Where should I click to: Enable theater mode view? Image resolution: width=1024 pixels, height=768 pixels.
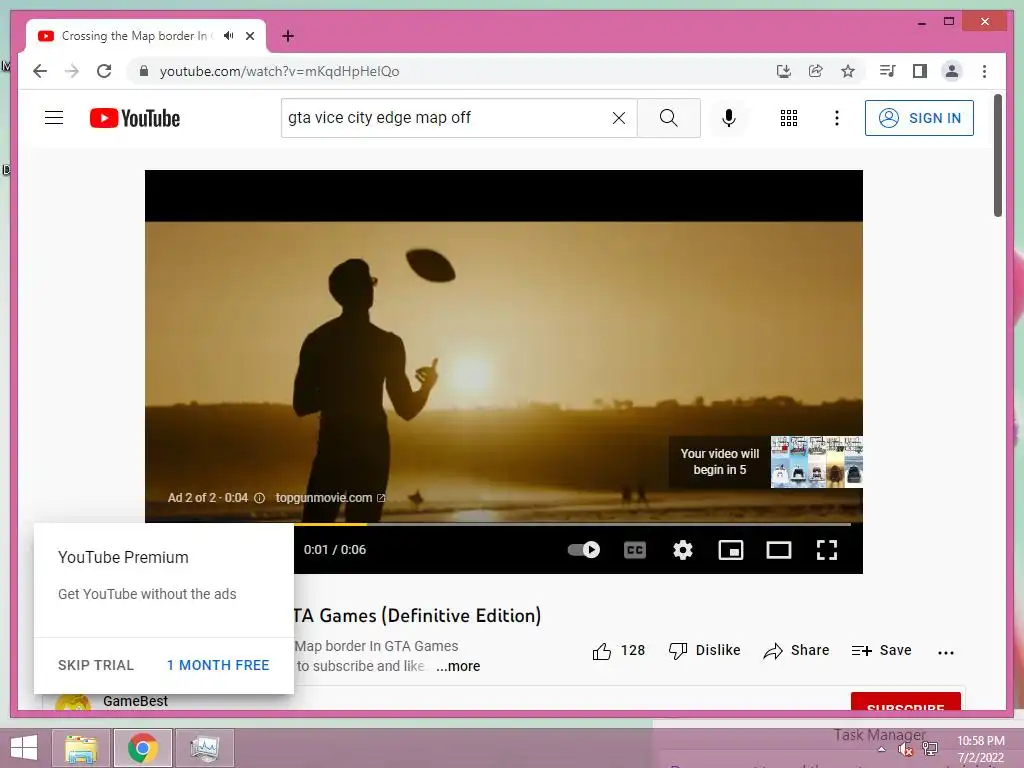(778, 550)
